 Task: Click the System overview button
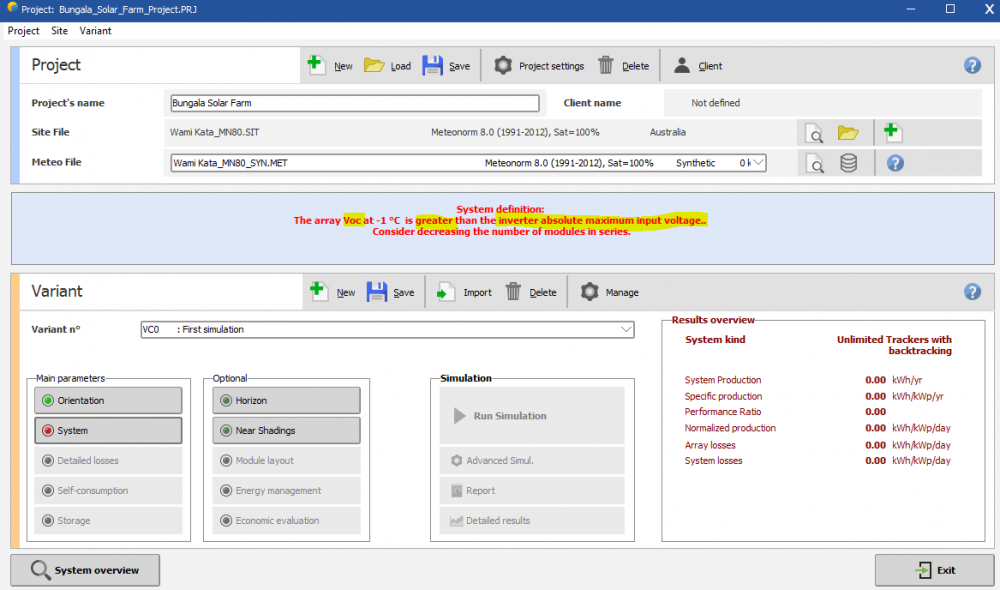click(x=84, y=570)
